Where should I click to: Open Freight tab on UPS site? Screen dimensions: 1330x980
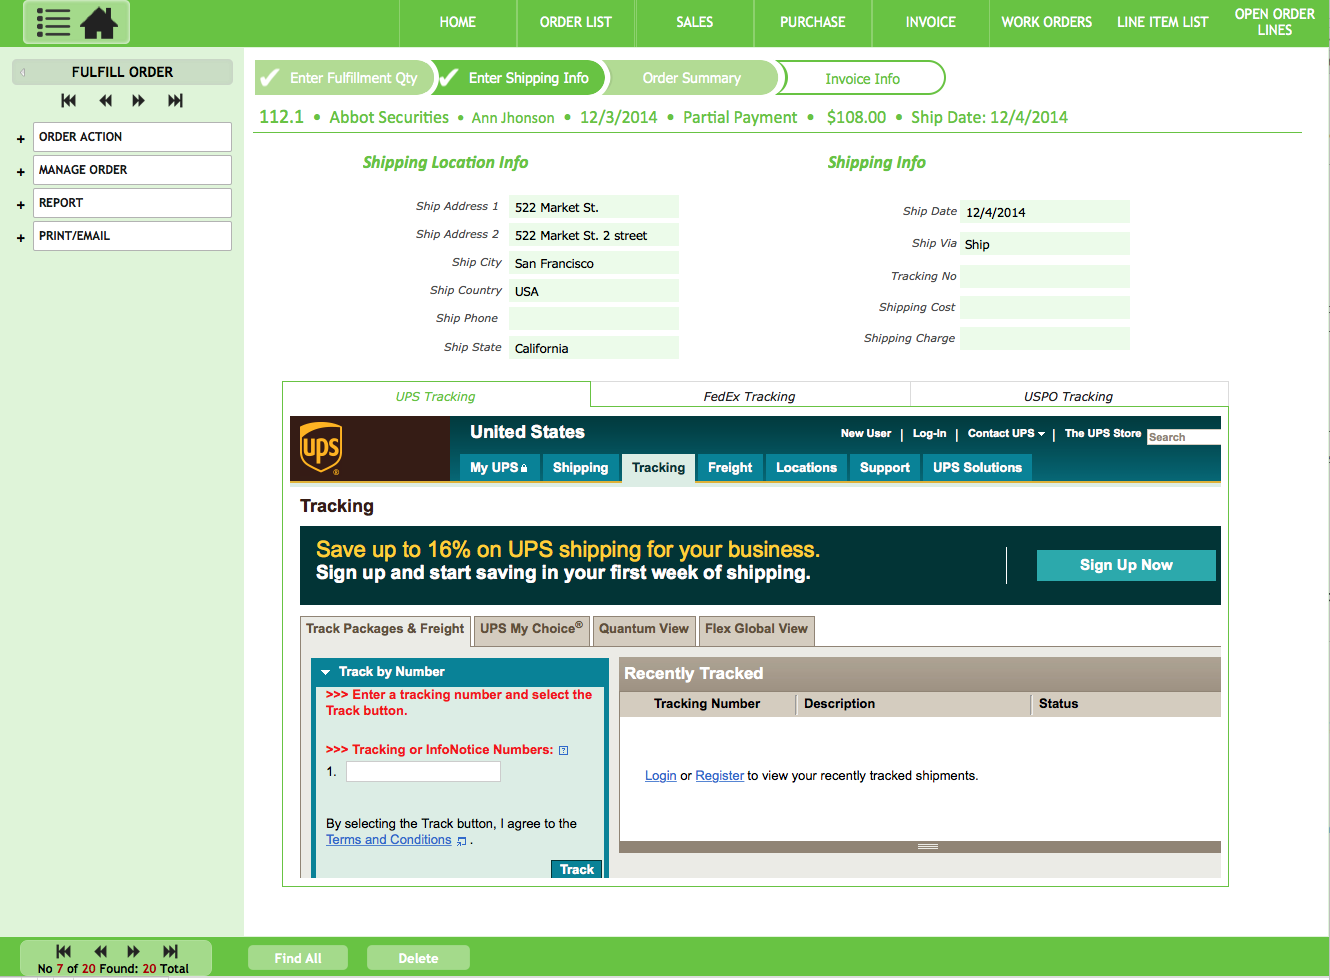[730, 467]
